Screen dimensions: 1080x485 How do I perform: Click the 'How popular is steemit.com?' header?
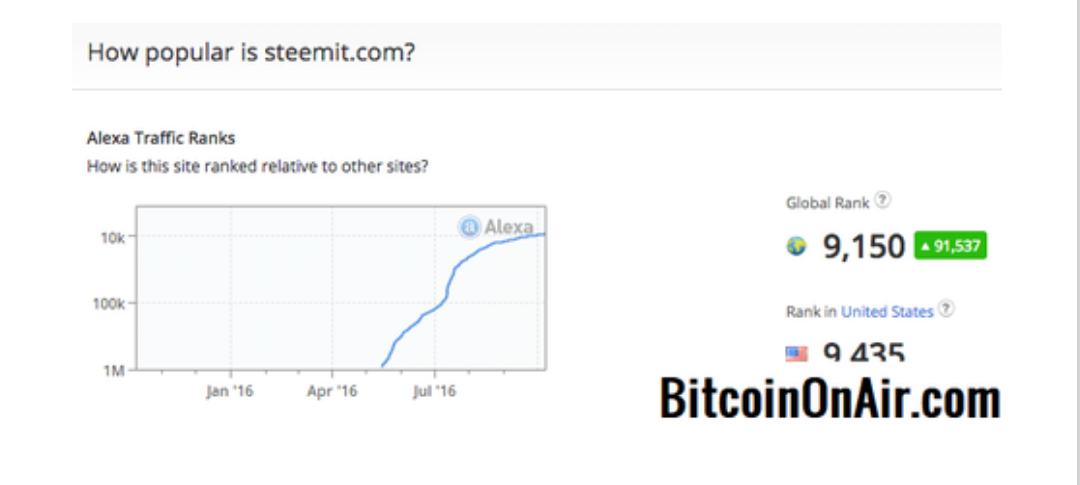251,52
